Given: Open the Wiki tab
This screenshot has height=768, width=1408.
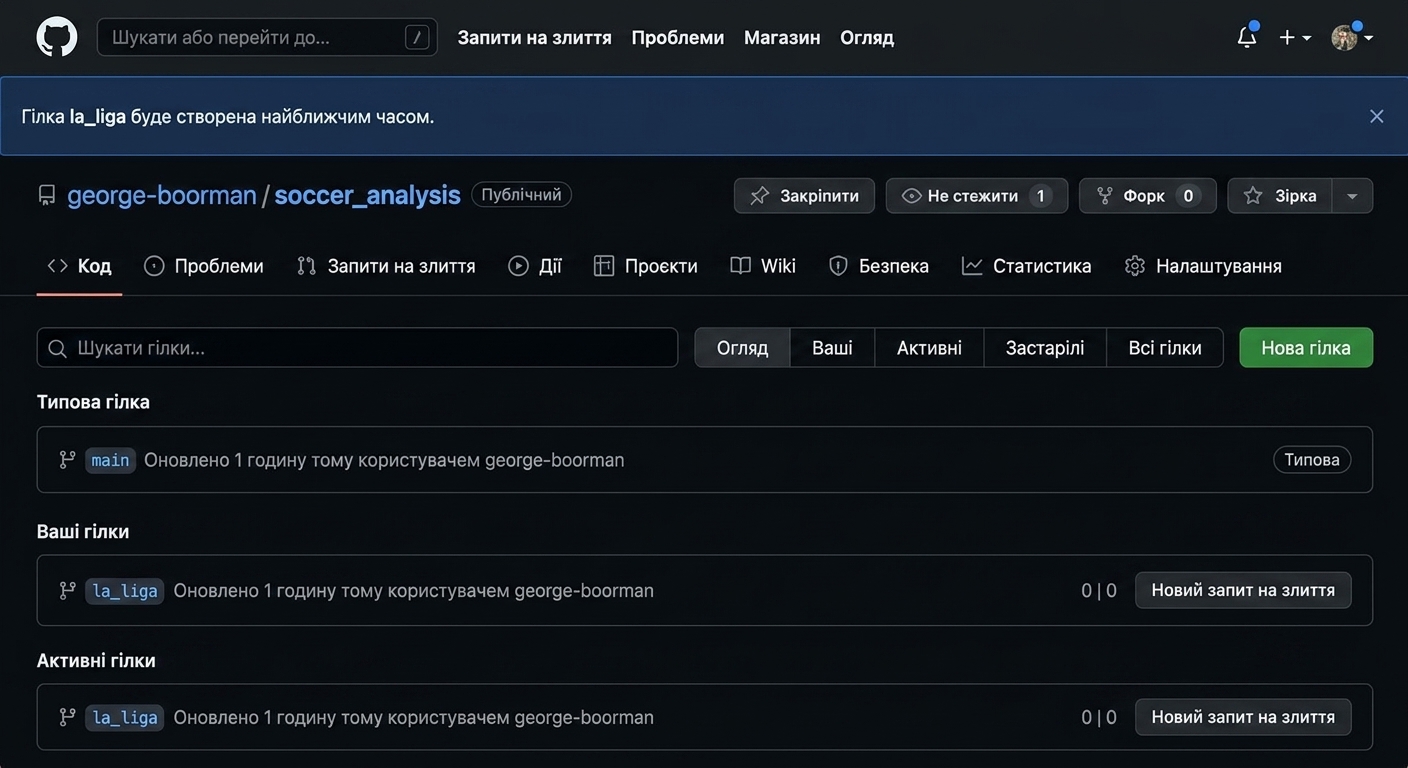Looking at the screenshot, I should click(763, 266).
